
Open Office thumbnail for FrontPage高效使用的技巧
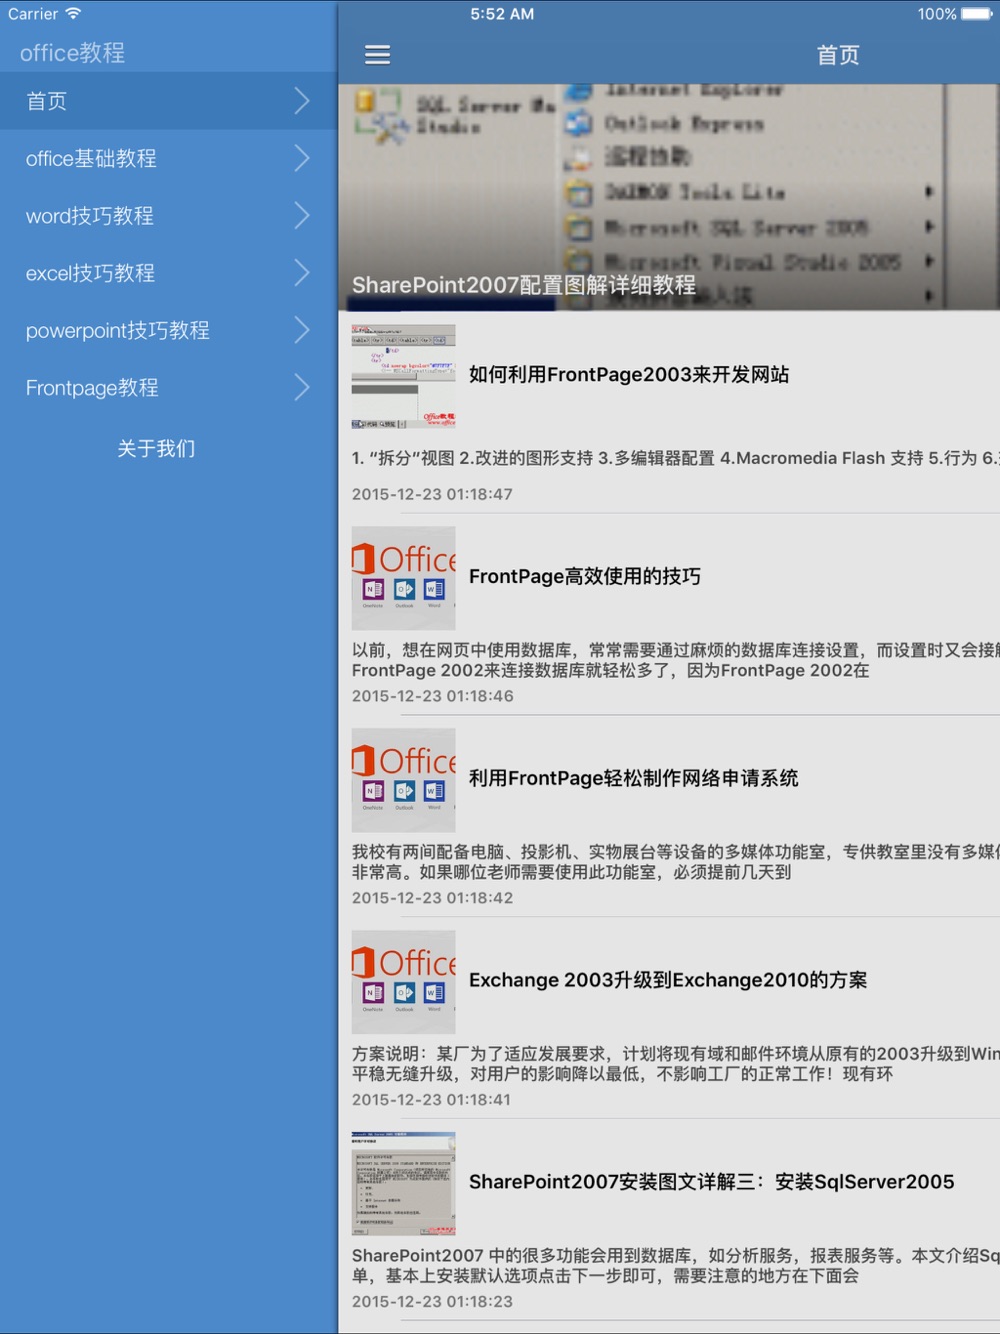[403, 578]
